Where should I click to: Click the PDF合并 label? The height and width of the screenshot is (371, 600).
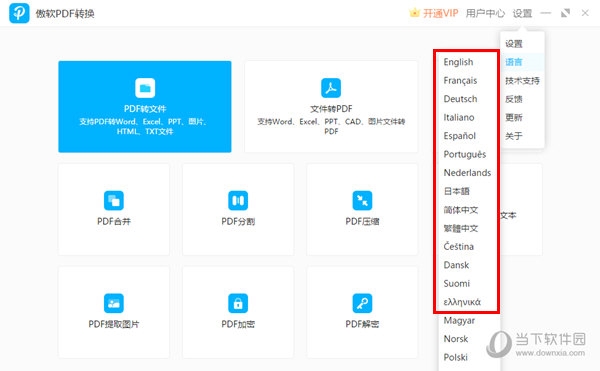[x=114, y=221]
